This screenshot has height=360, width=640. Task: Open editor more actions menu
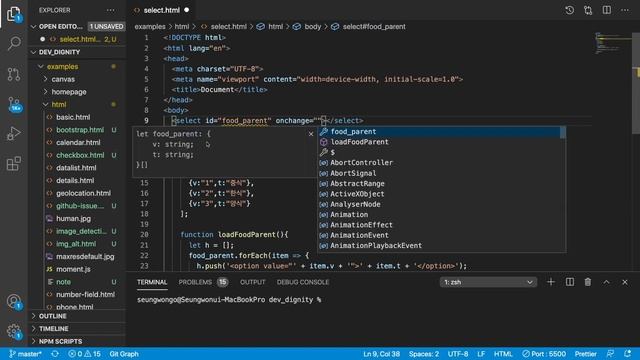625,10
